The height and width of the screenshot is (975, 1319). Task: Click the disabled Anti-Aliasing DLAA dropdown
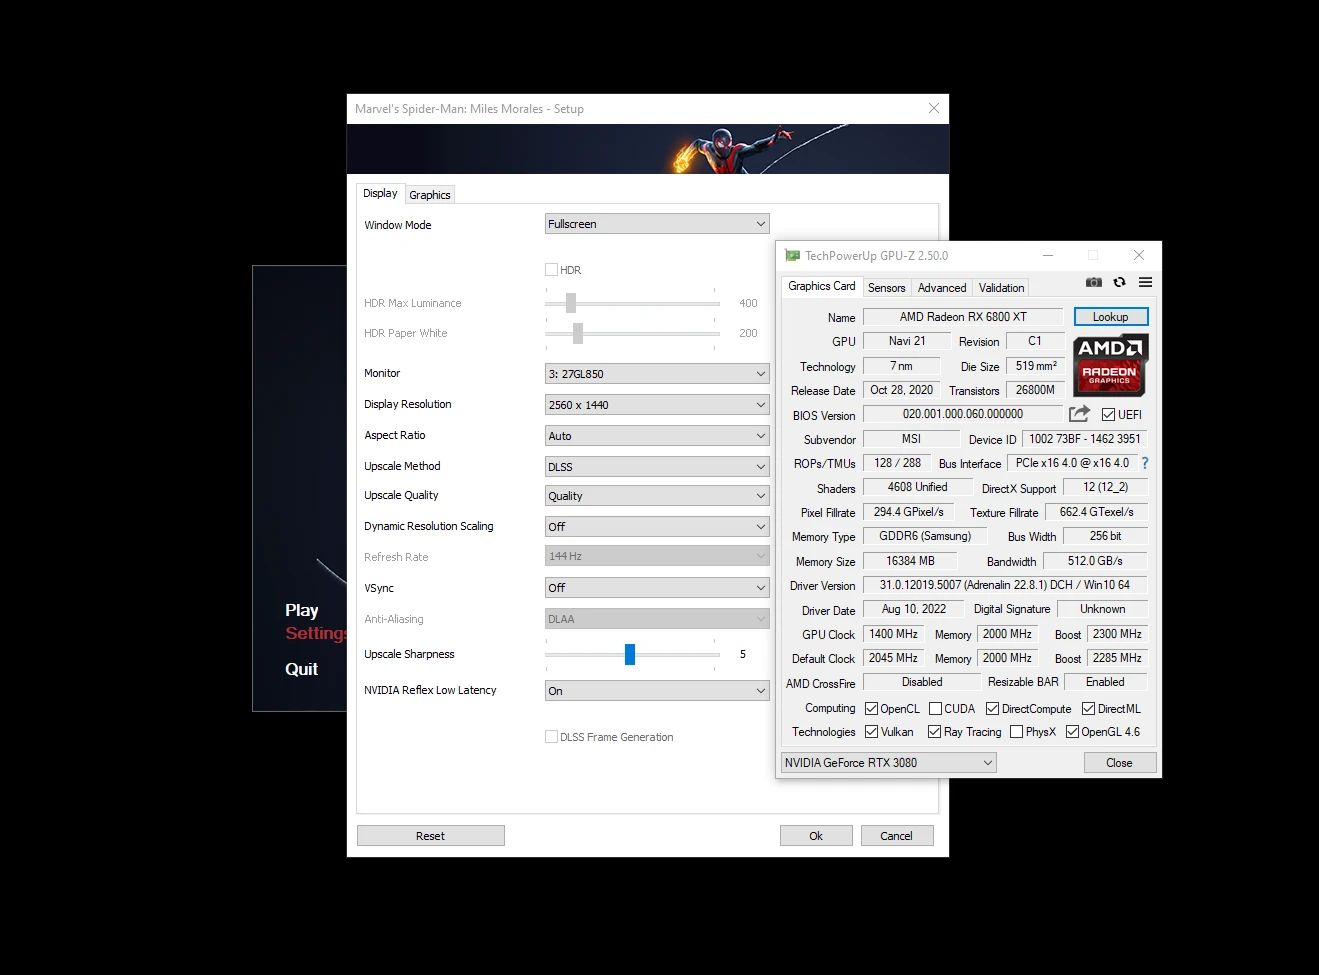[657, 619]
